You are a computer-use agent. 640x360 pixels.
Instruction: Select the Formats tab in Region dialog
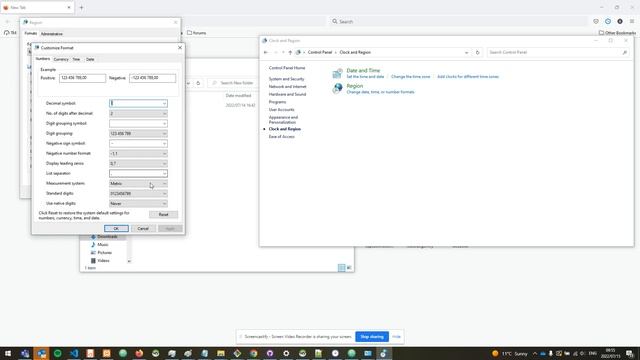31,33
